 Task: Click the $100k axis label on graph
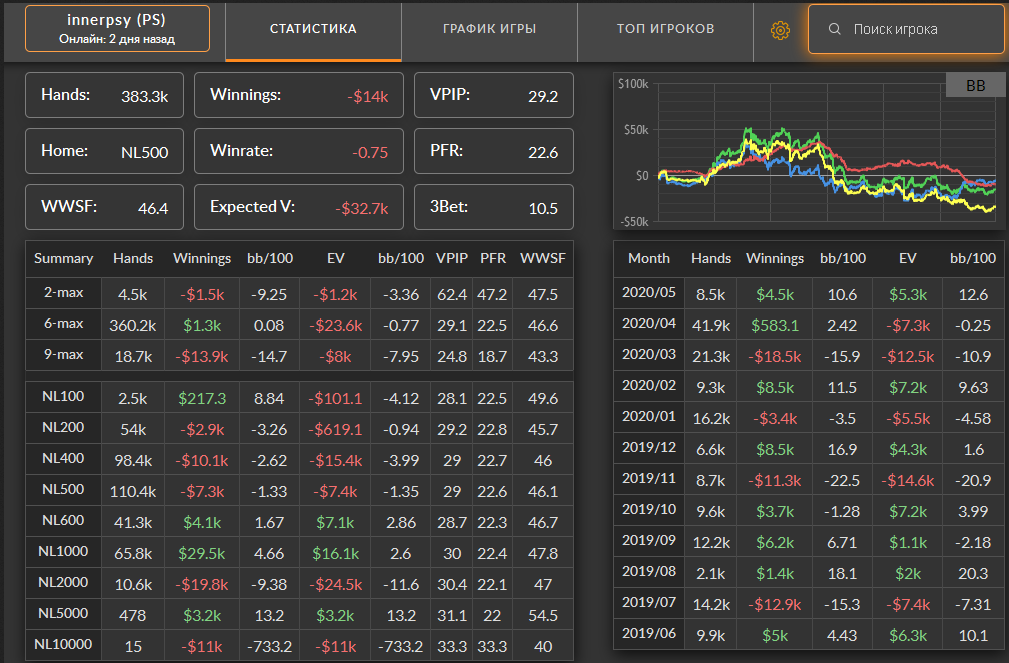(633, 84)
